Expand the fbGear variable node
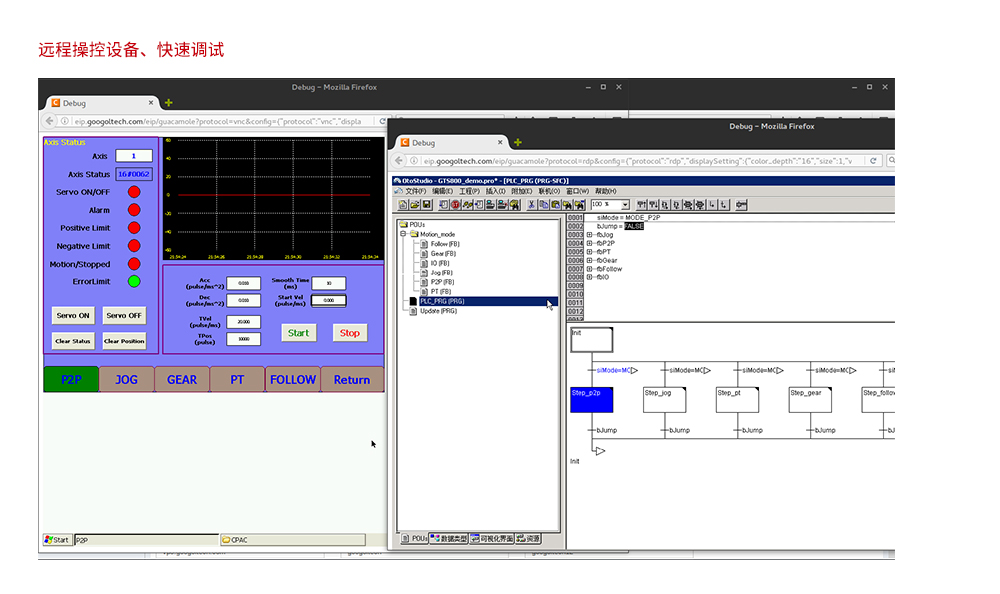Viewport: 1000px width, 594px height. click(x=589, y=260)
